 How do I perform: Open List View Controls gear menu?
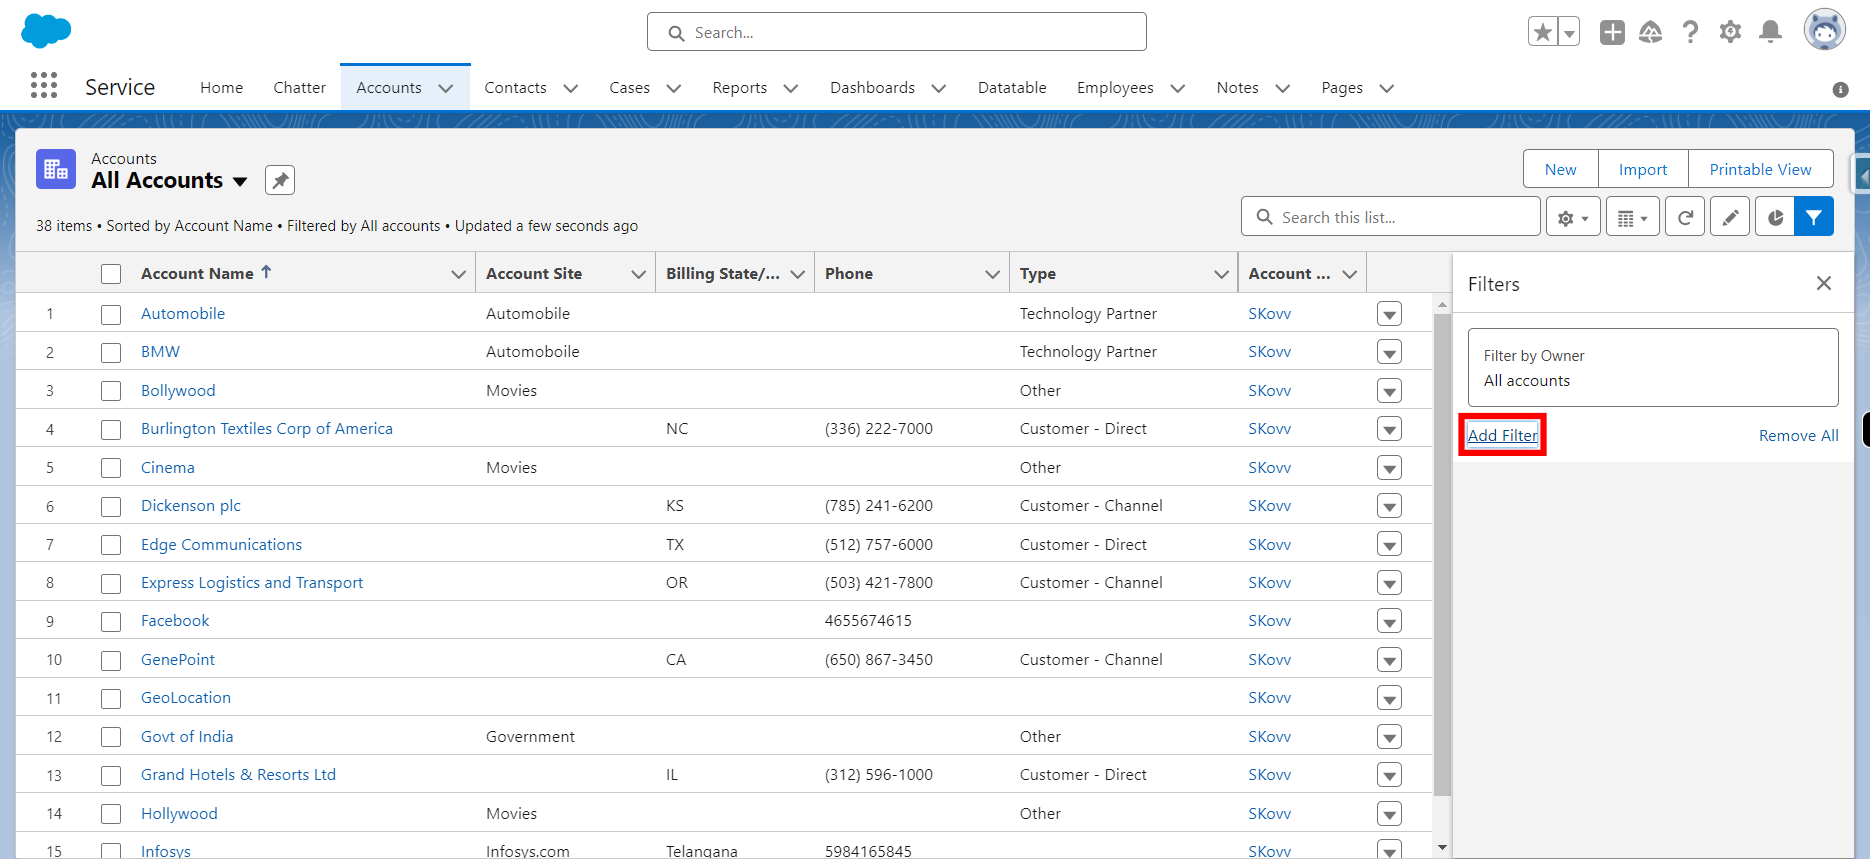(1573, 217)
